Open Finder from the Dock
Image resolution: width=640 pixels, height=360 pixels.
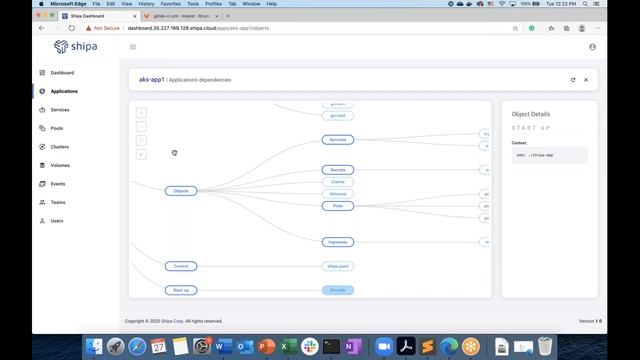(94, 347)
